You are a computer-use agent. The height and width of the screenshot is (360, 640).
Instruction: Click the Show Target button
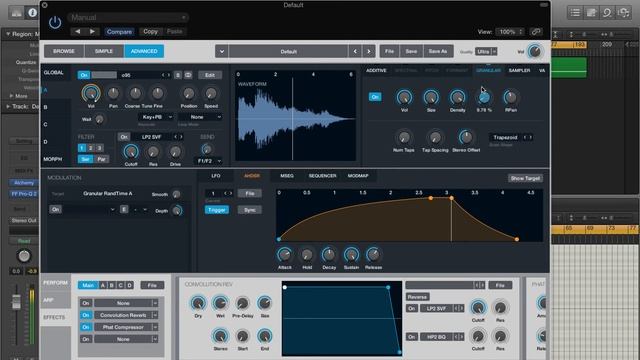(x=525, y=178)
